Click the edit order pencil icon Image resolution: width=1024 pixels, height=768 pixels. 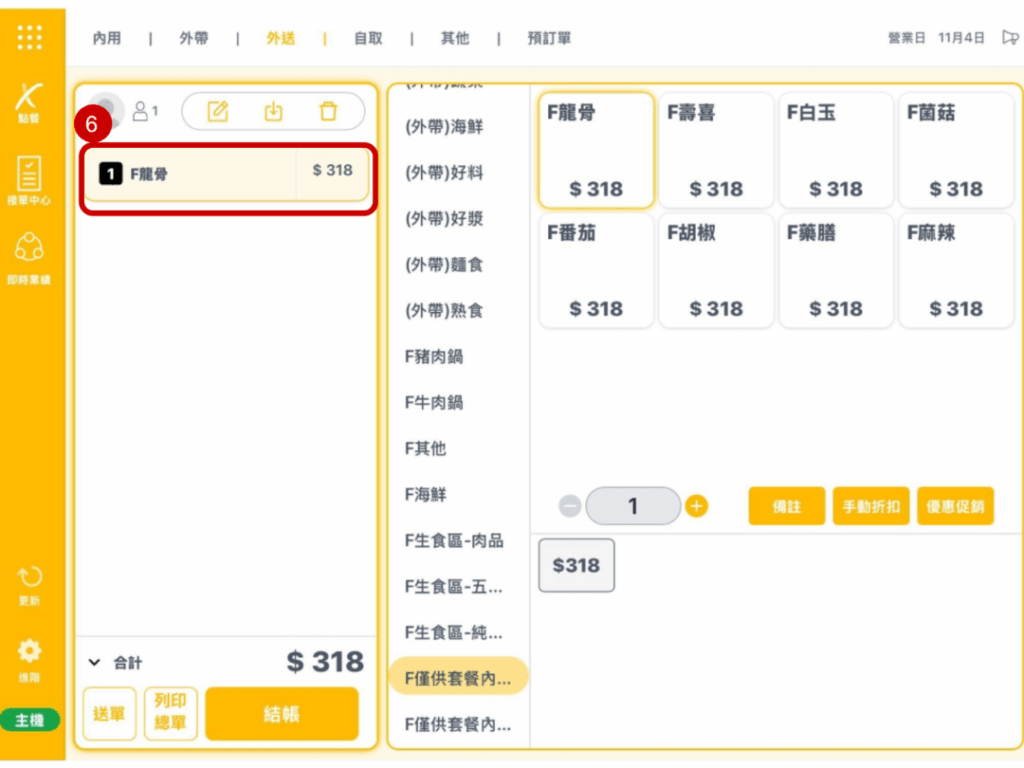(x=218, y=111)
